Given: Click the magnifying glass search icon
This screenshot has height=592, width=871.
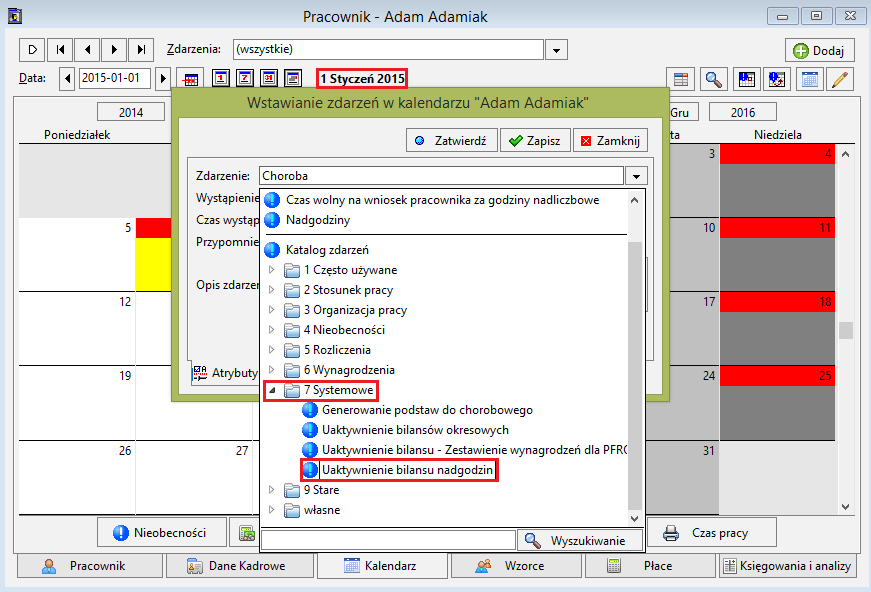Looking at the screenshot, I should [713, 79].
